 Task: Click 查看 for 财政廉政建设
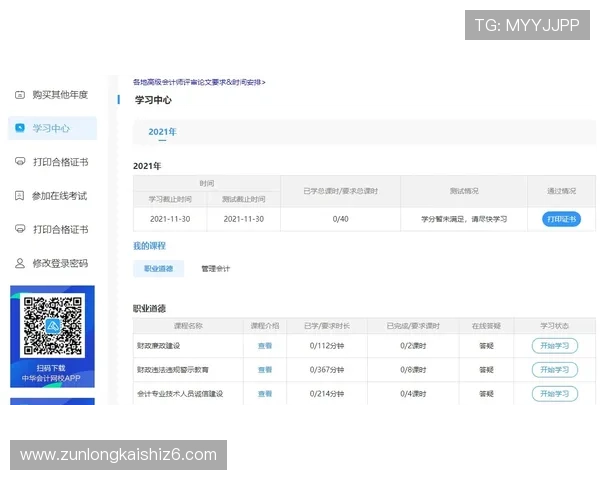(x=265, y=346)
